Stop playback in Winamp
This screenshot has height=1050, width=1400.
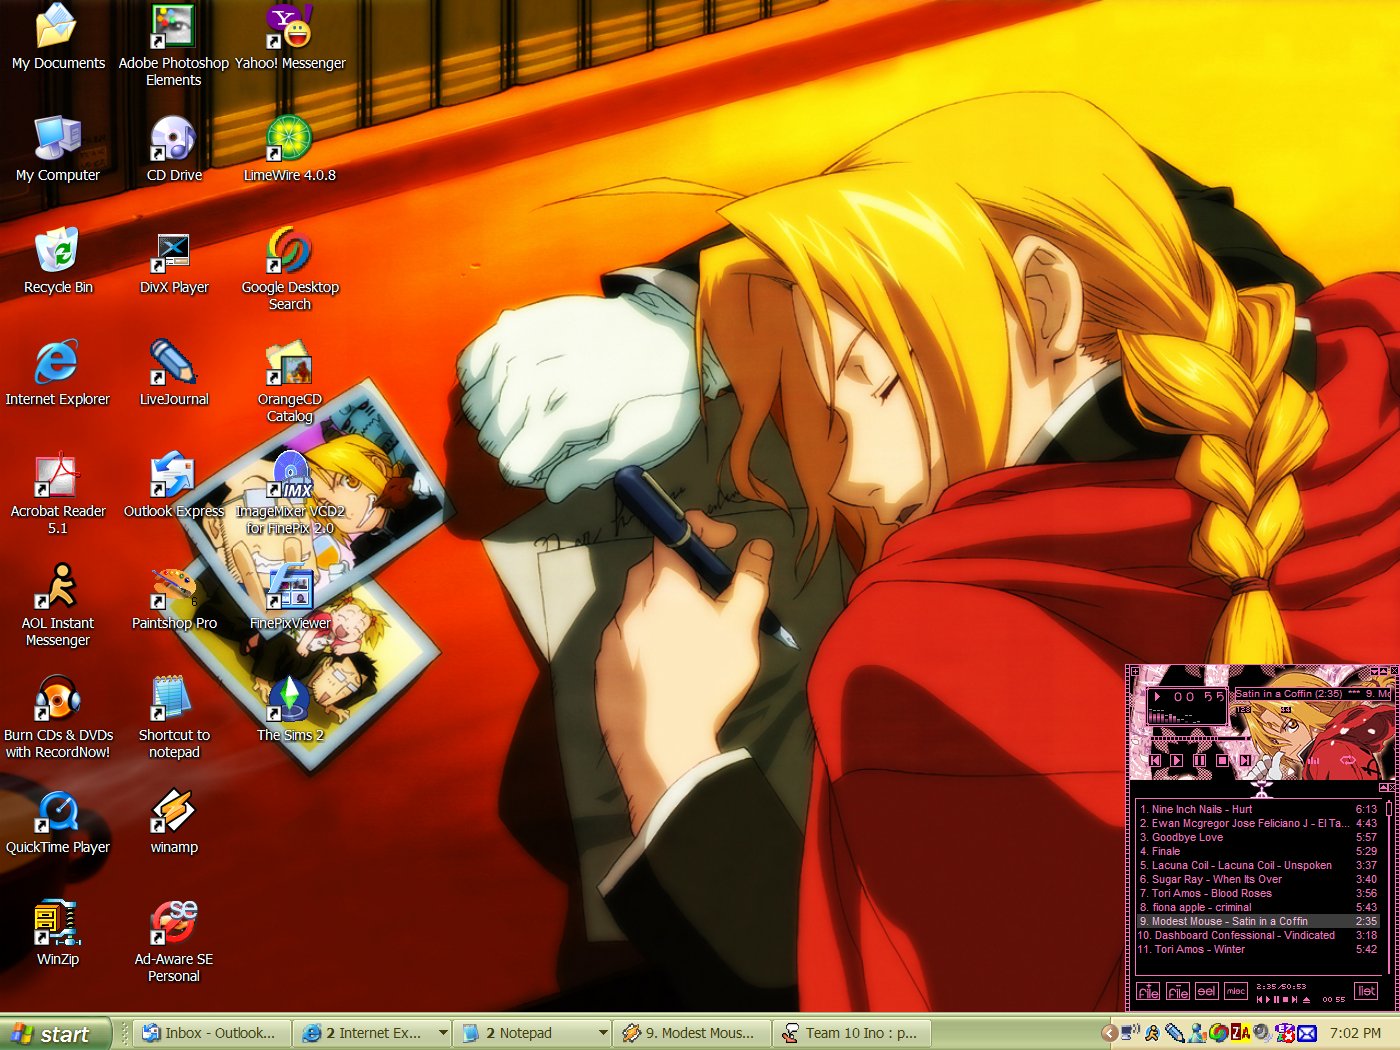click(x=1222, y=760)
